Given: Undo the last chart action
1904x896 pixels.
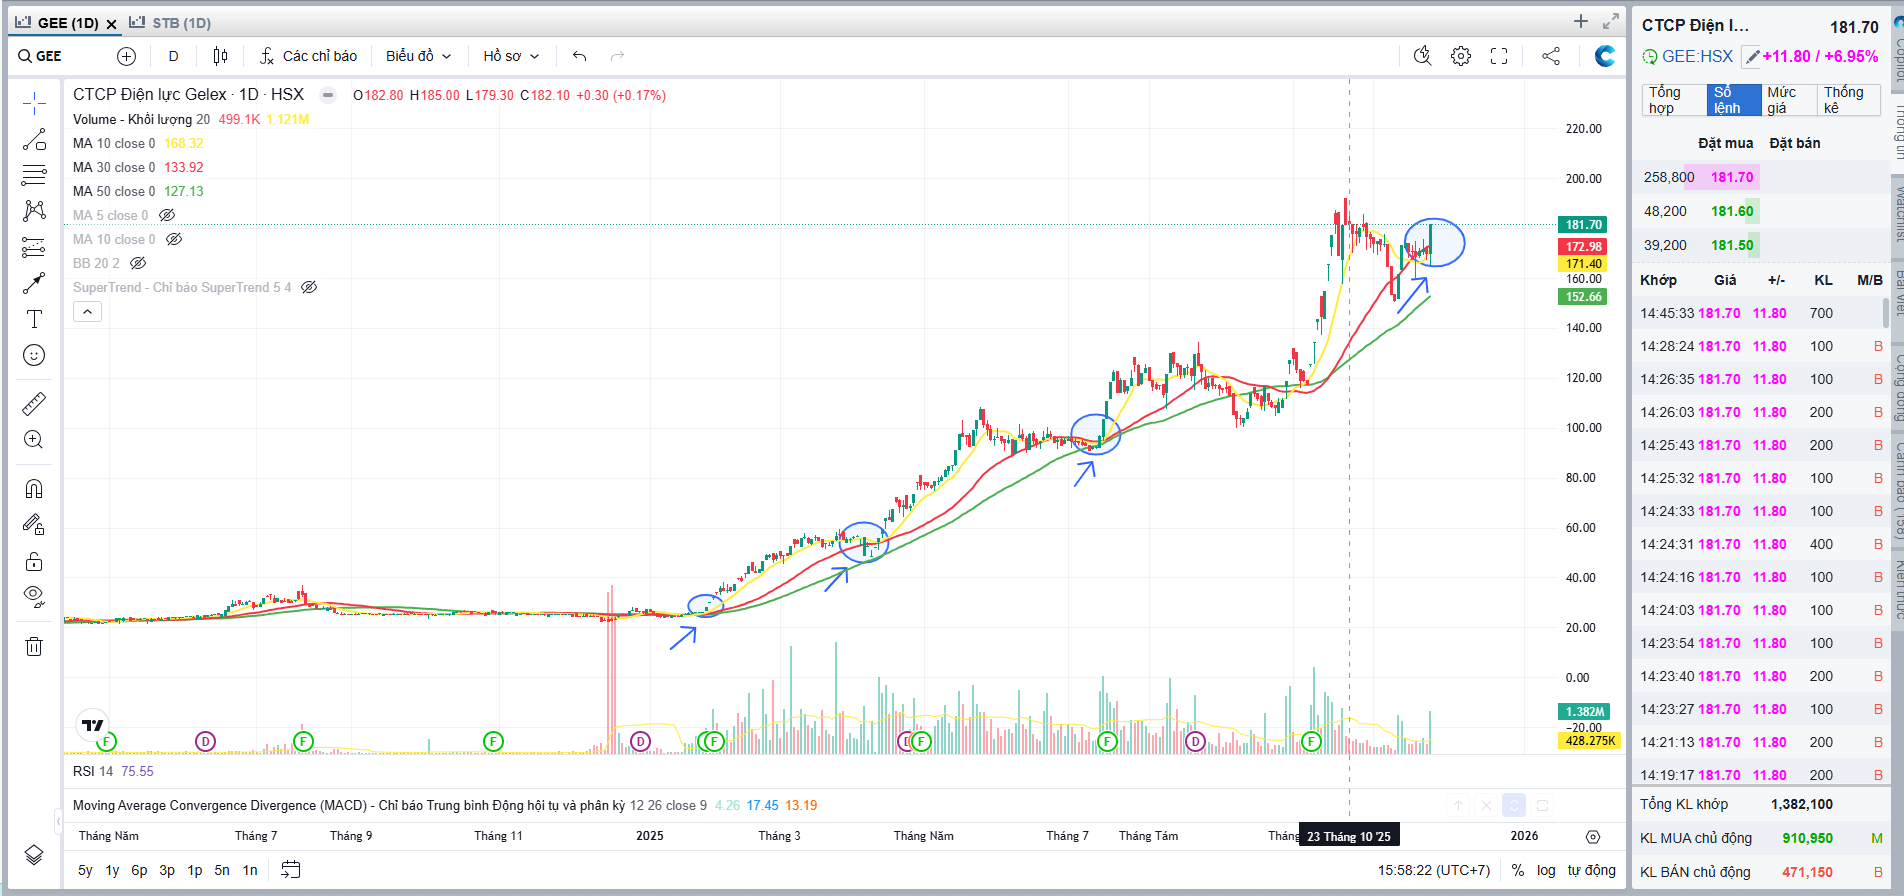Looking at the screenshot, I should coord(579,56).
